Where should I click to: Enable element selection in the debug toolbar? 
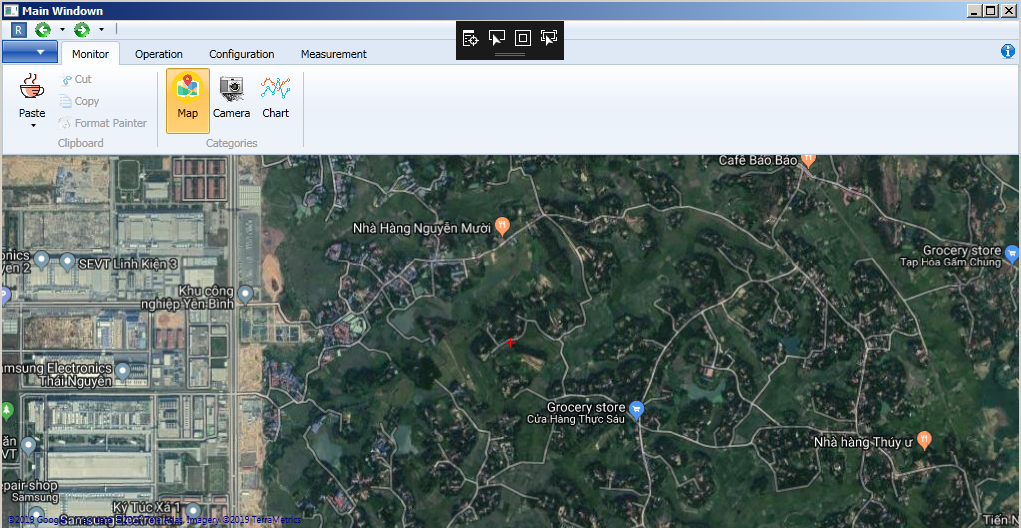(x=497, y=38)
